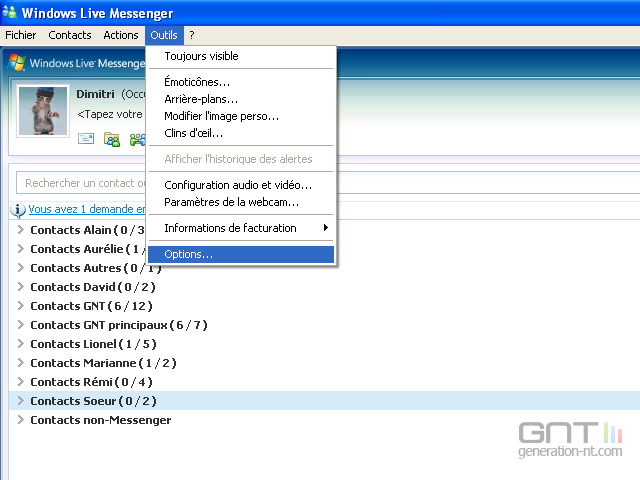Click Options… in the Outils menu

241,254
